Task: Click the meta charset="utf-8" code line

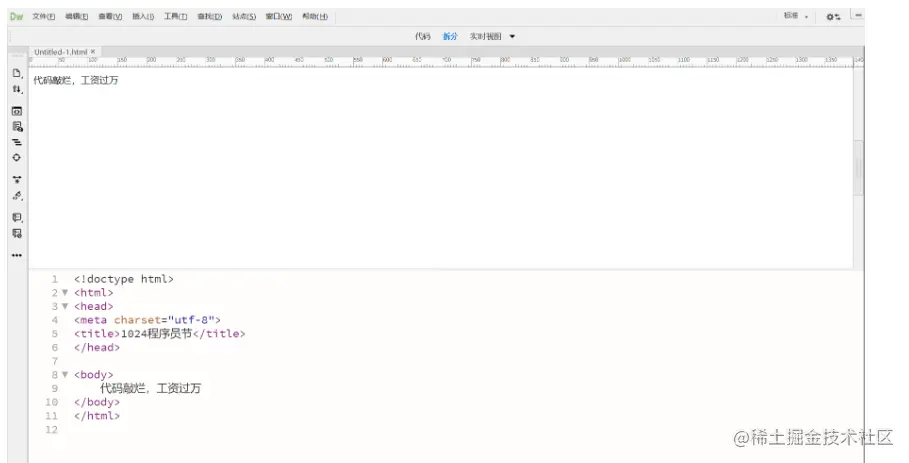Action: [147, 320]
